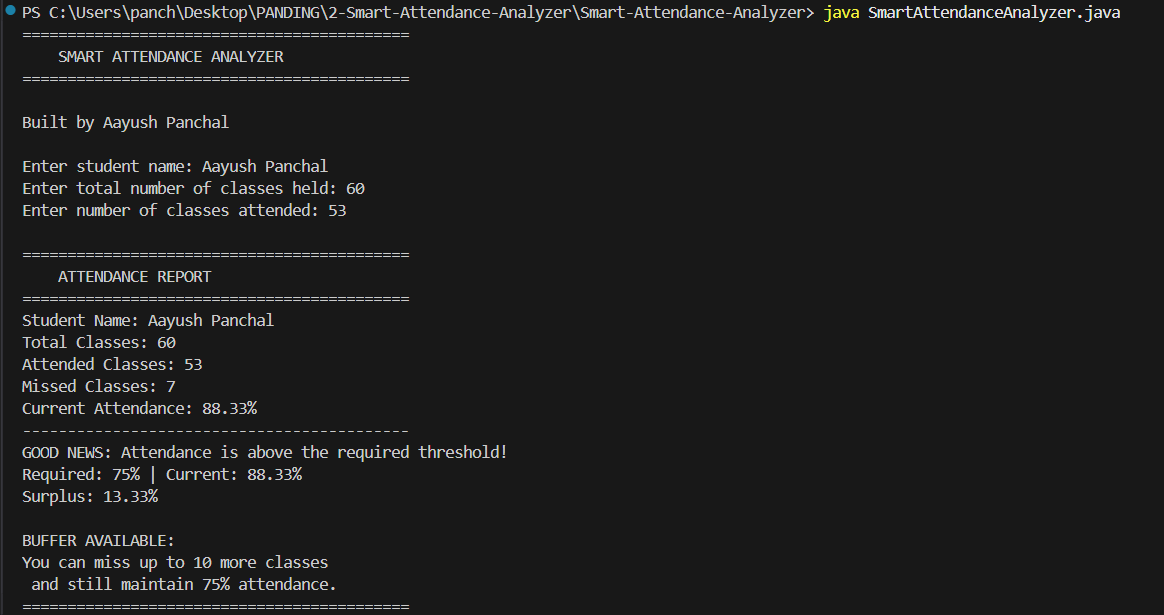Screen dimensions: 1164x615
Task: Click the "Enter number of classes attended" line
Action: (184, 211)
